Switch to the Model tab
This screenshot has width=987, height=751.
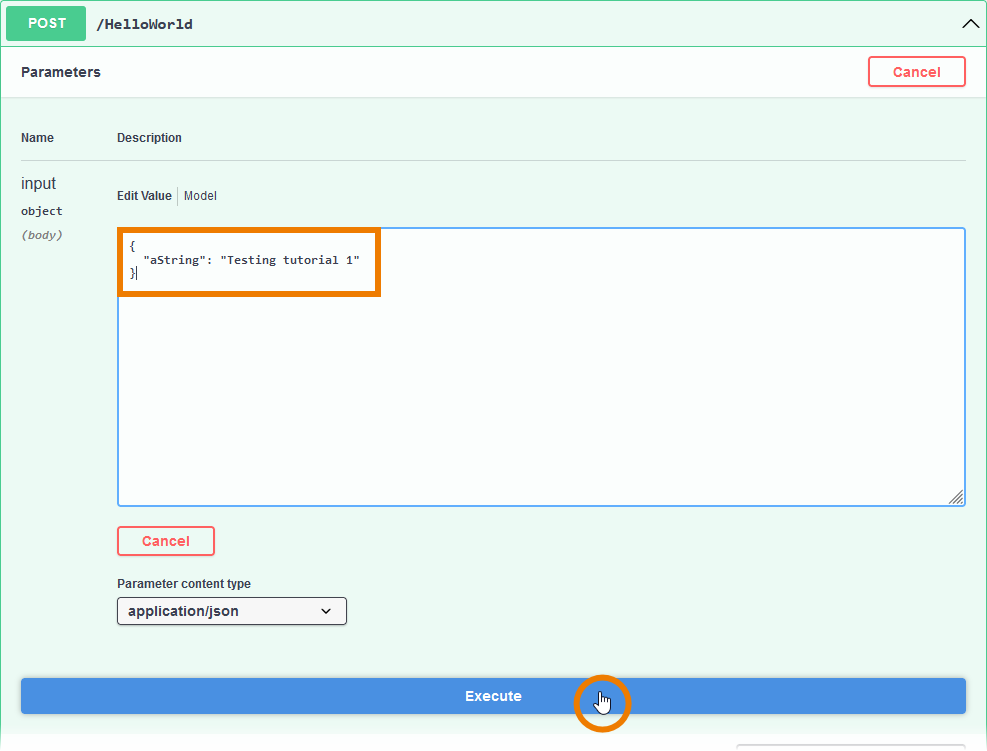coord(200,196)
